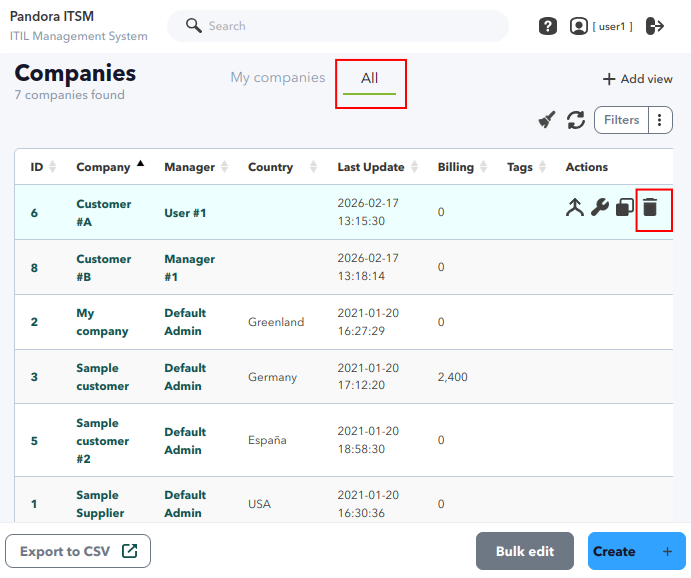Open the user1 profile icon
Image resolution: width=691 pixels, height=578 pixels.
(579, 26)
